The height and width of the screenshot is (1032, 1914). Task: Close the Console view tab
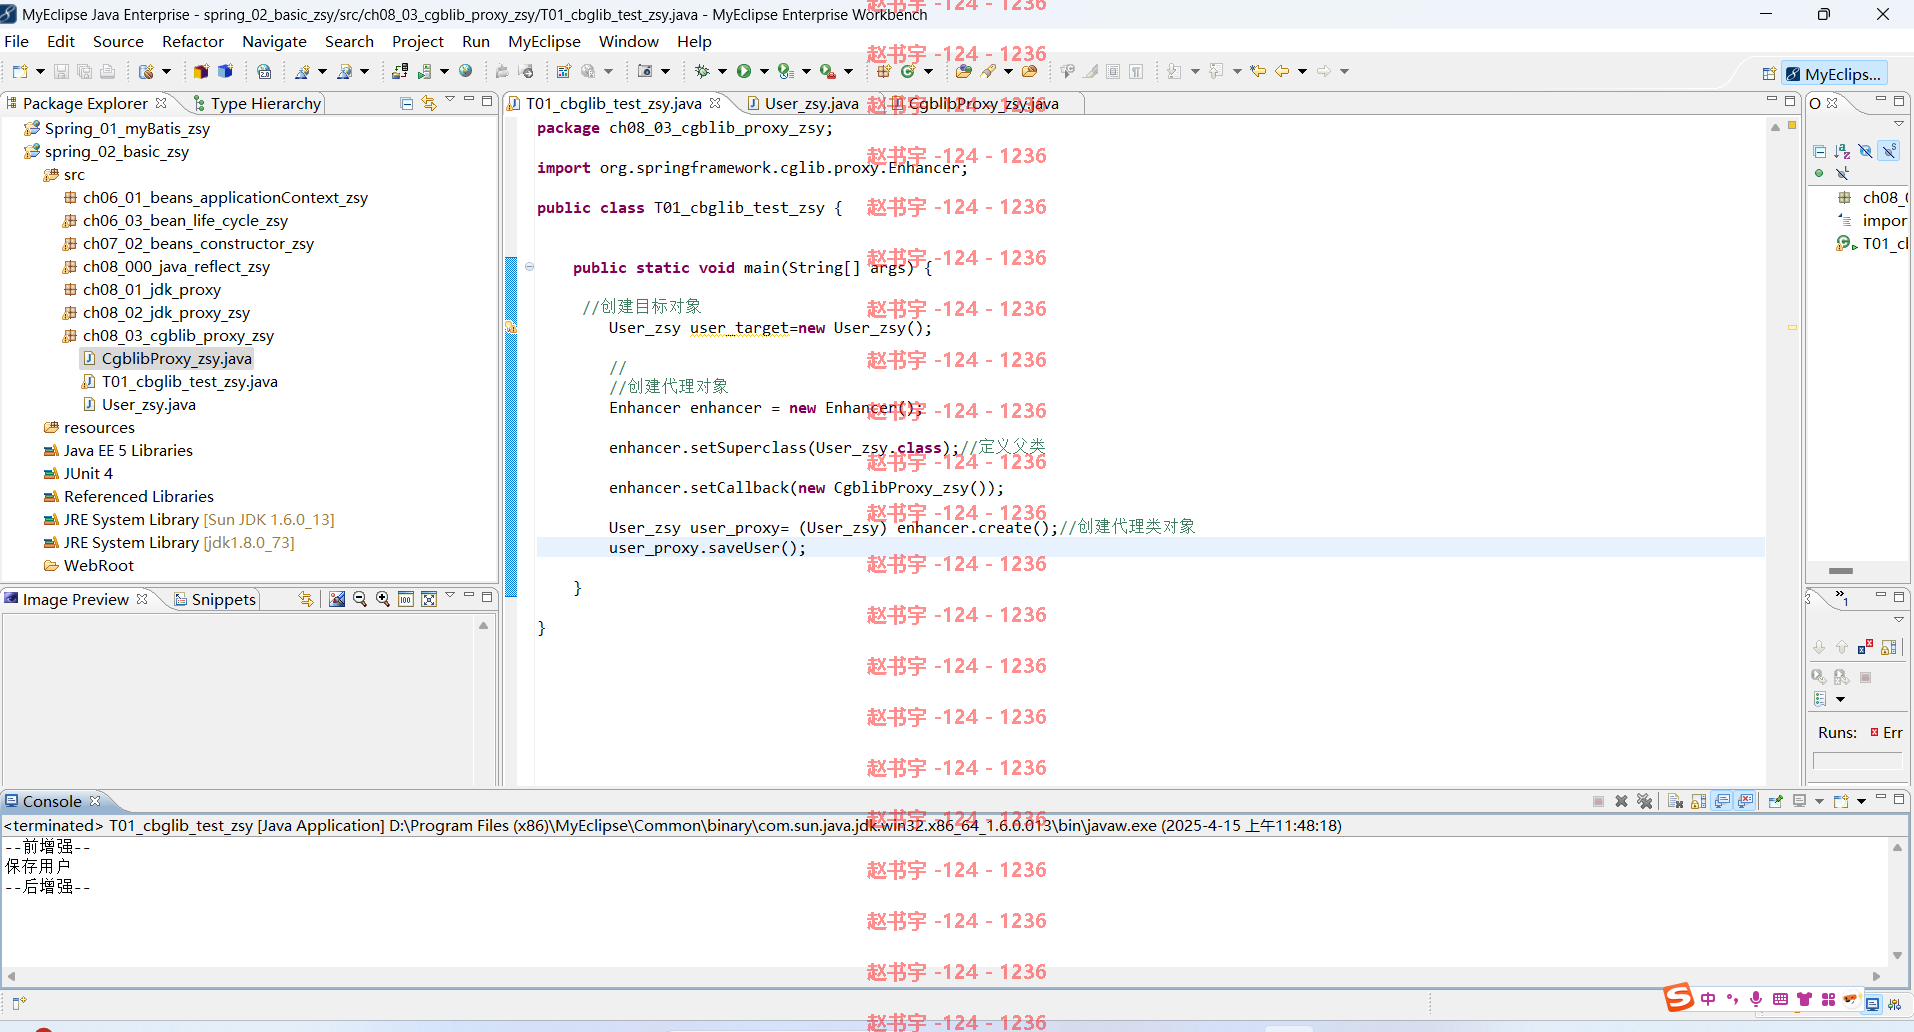click(x=95, y=801)
